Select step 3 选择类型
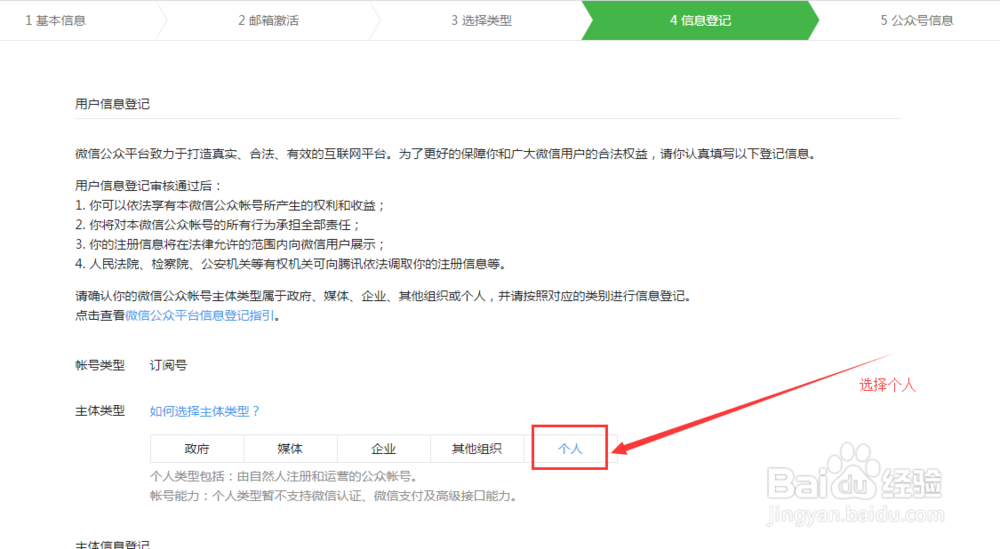Viewport: 1000px width, 549px height. click(482, 20)
